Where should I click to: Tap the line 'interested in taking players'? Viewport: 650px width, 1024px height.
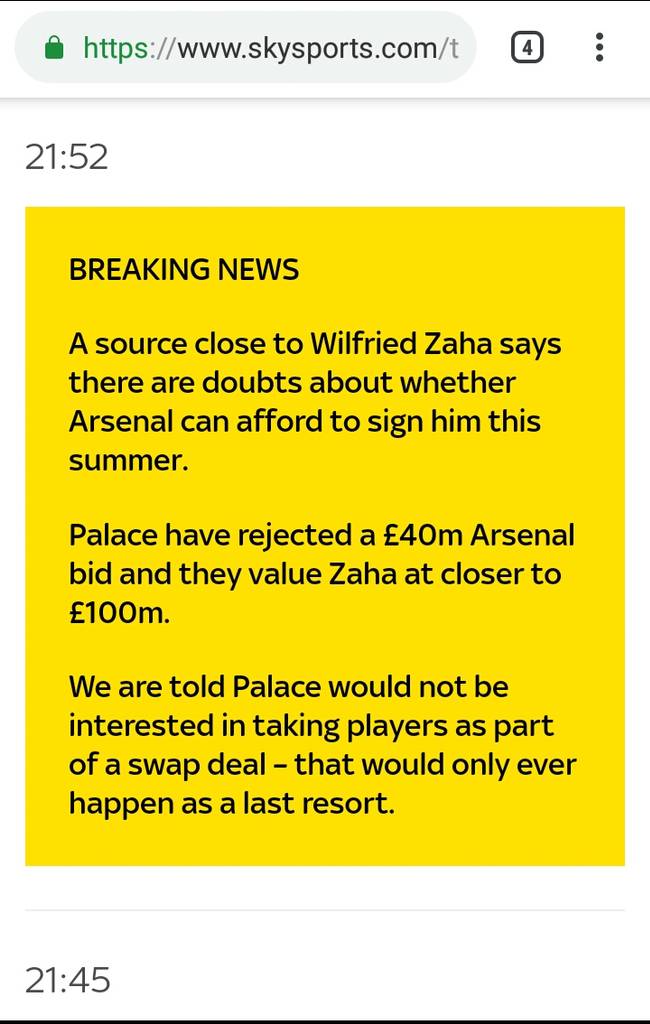click(x=311, y=726)
